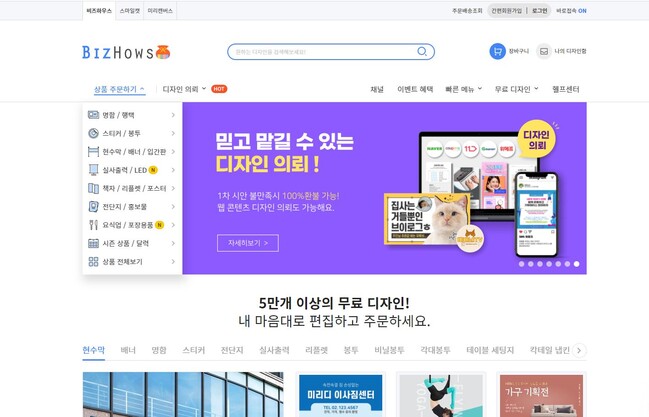649x417 pixels.
Task: Select the first carousel dot indicator
Action: 522,264
